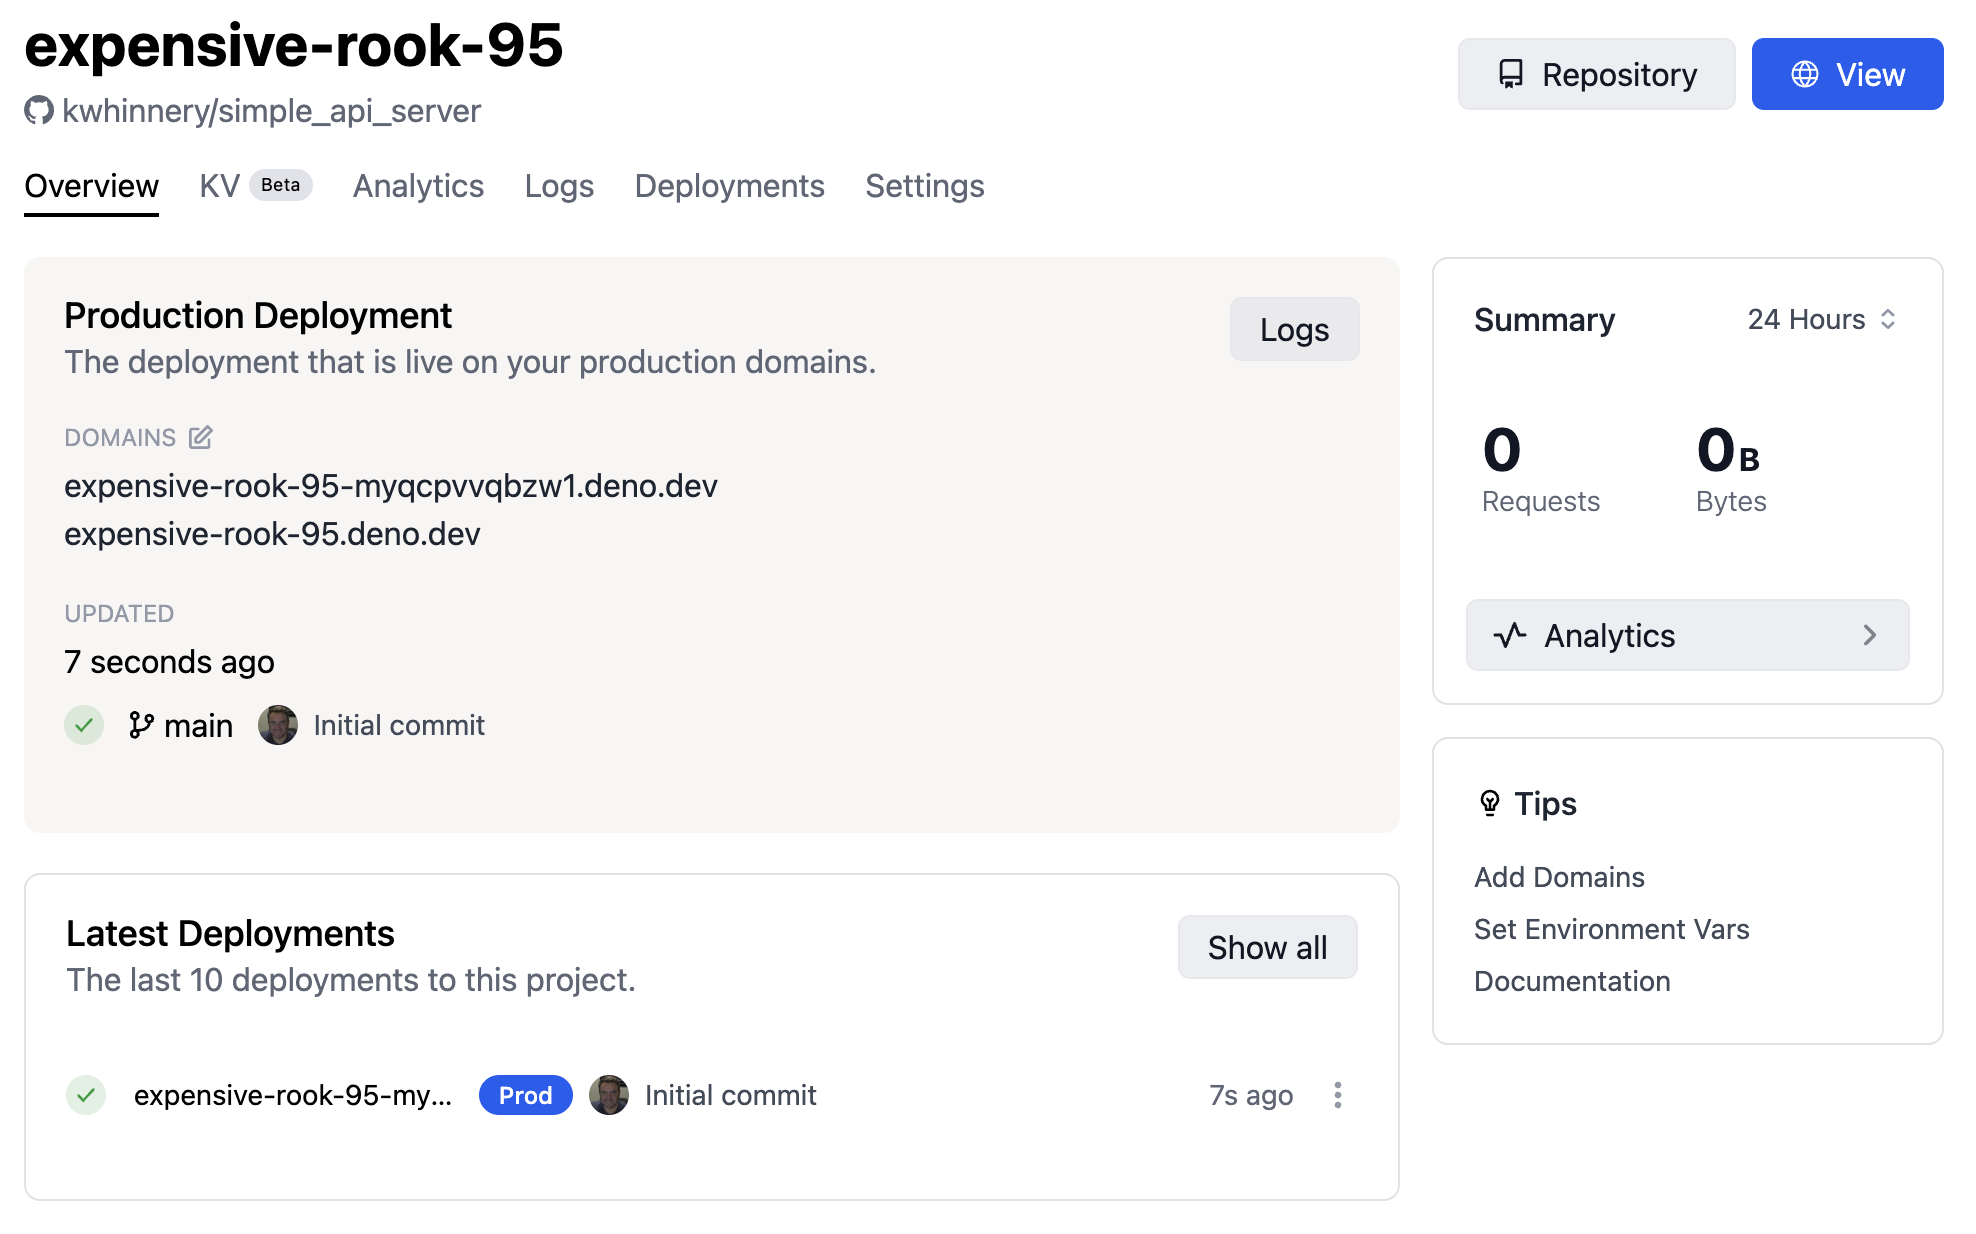Image resolution: width=1976 pixels, height=1234 pixels.
Task: Click the edit pencil icon next to DOMAINS
Action: tap(199, 437)
